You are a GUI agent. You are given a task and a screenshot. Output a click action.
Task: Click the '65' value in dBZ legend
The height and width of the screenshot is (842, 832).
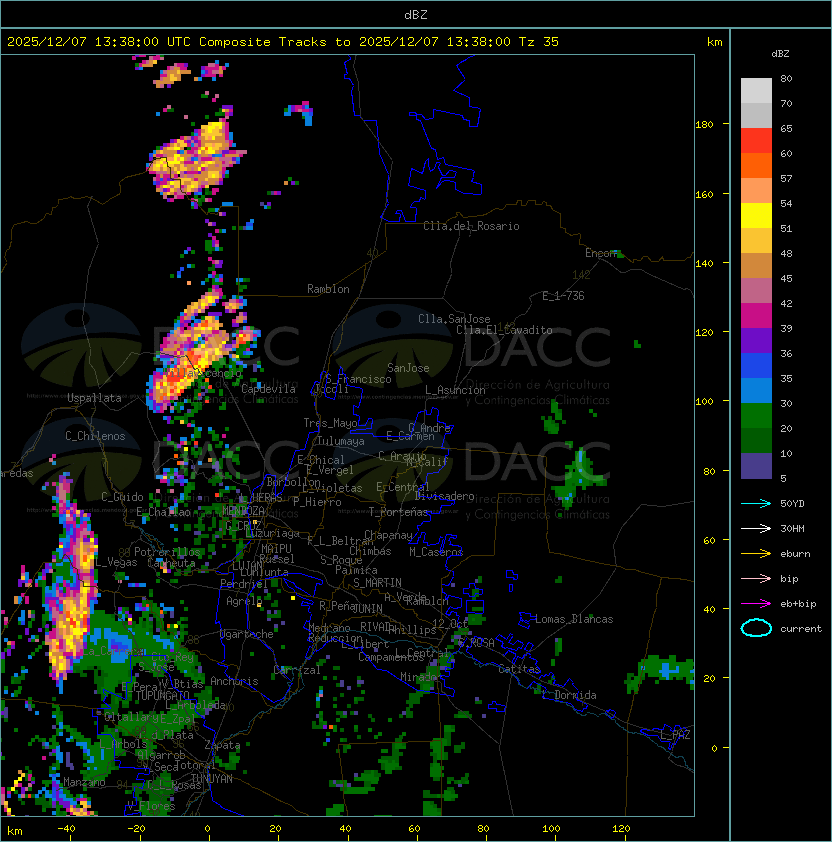[x=786, y=128]
